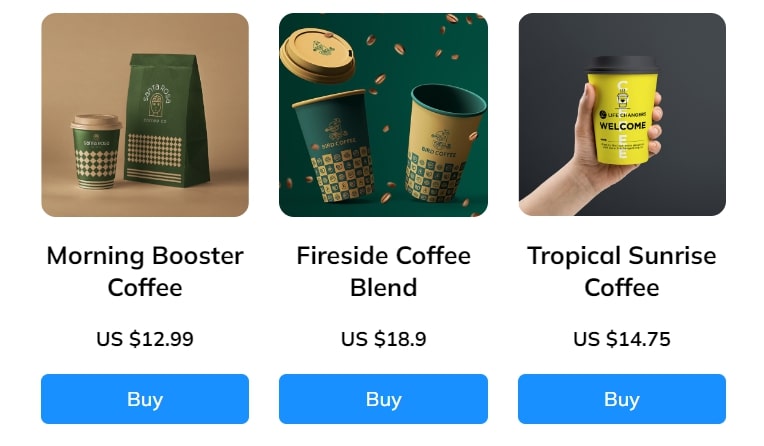Open the Morning Booster Coffee title
764x446 pixels.
point(145,271)
